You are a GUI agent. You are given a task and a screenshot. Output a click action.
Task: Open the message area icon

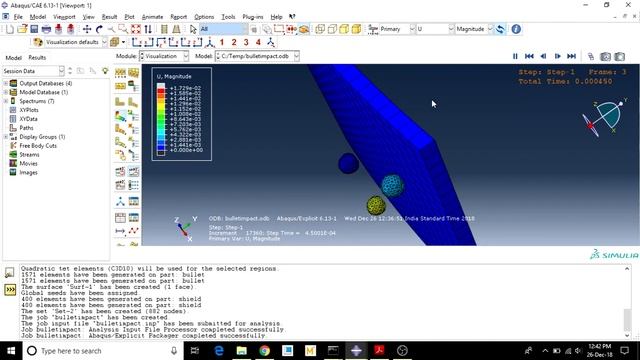click(10, 272)
